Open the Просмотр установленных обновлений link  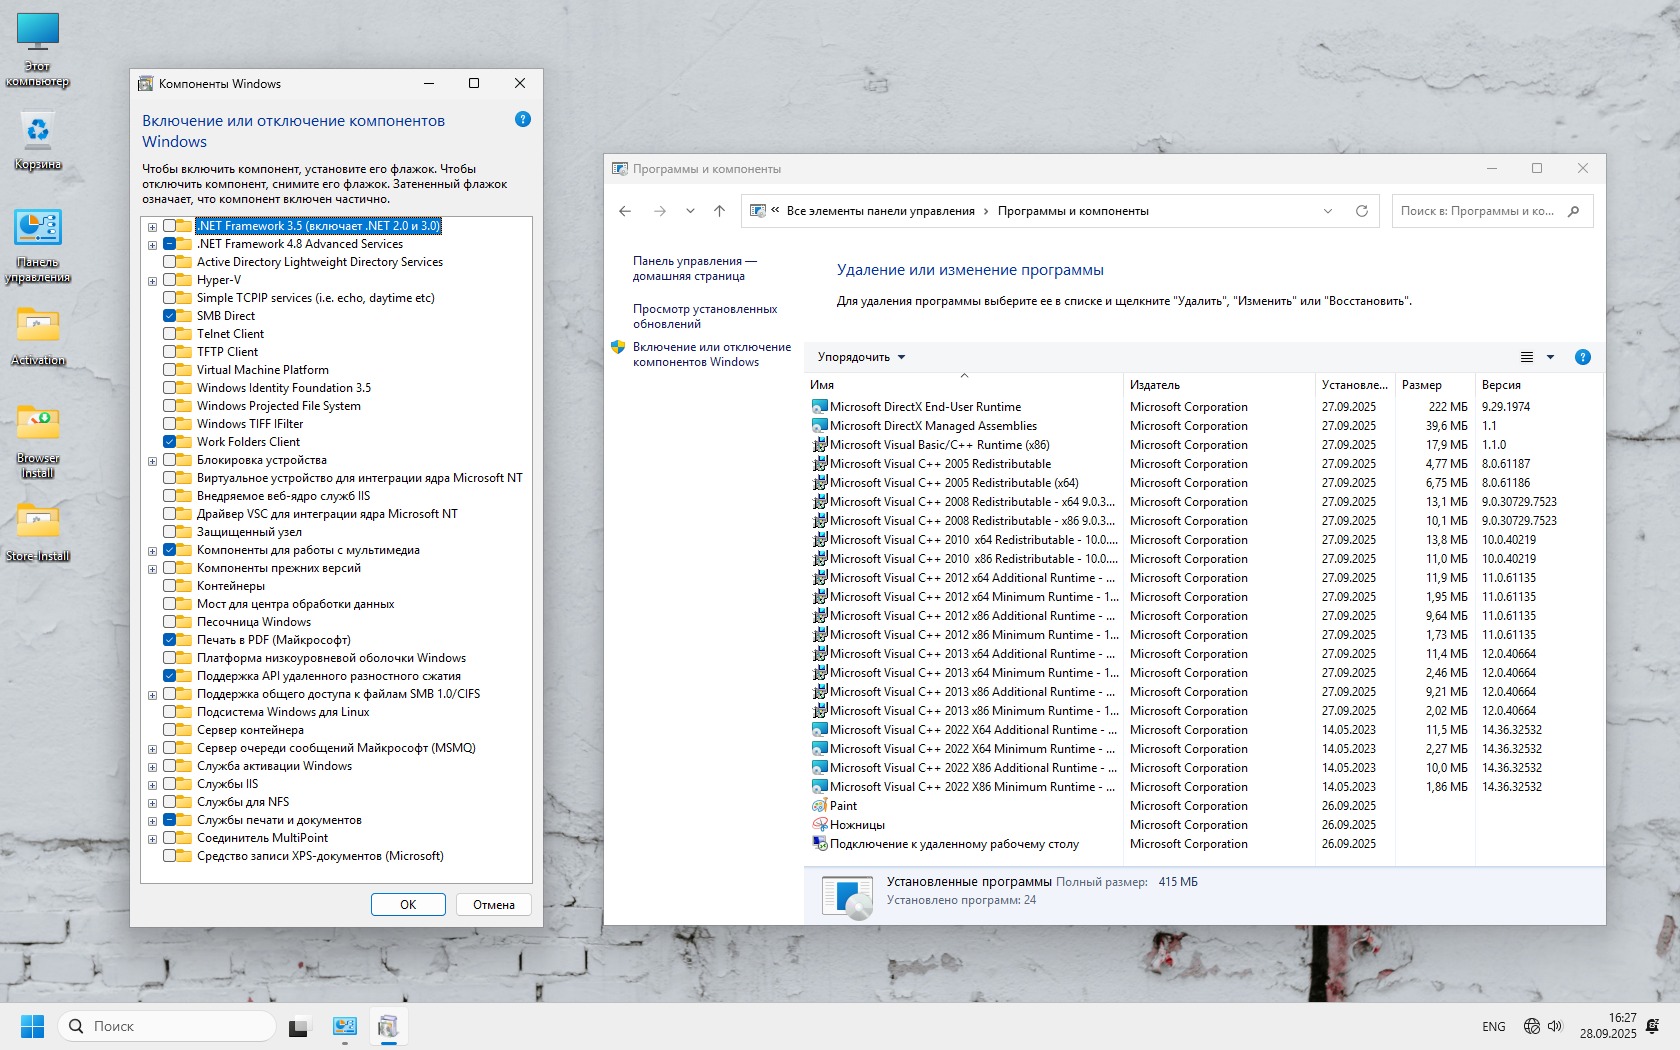[x=705, y=316]
